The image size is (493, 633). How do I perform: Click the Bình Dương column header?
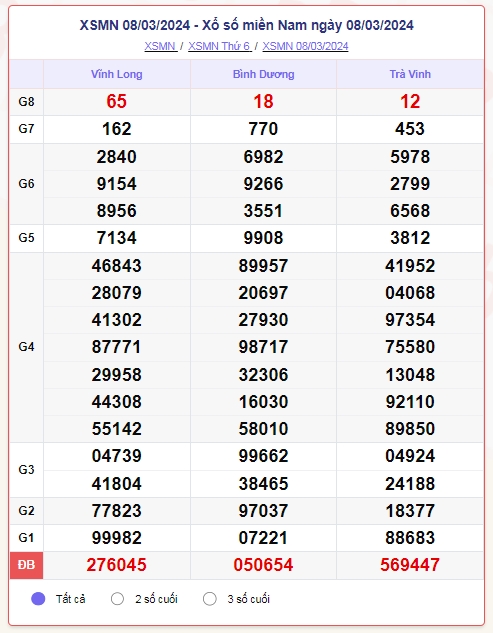click(x=263, y=74)
